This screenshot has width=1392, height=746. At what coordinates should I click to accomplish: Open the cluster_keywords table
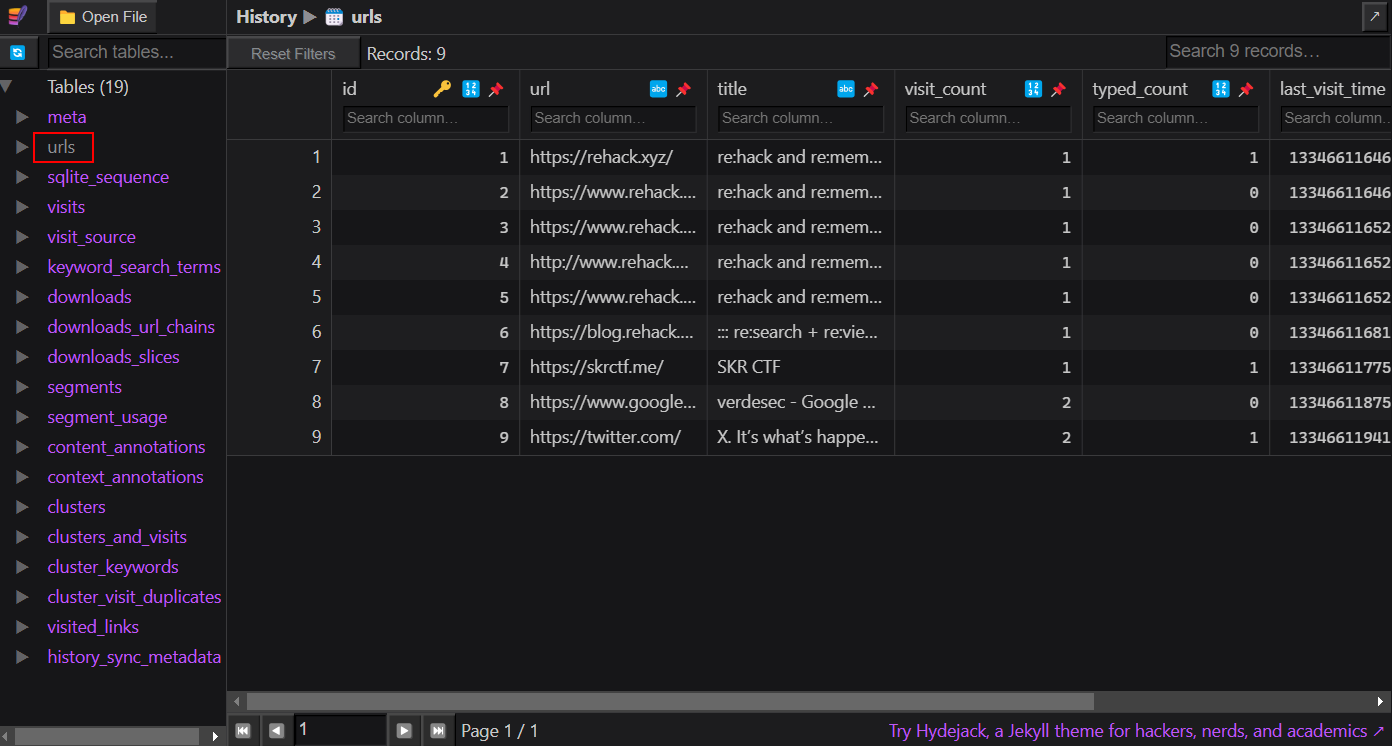(112, 567)
